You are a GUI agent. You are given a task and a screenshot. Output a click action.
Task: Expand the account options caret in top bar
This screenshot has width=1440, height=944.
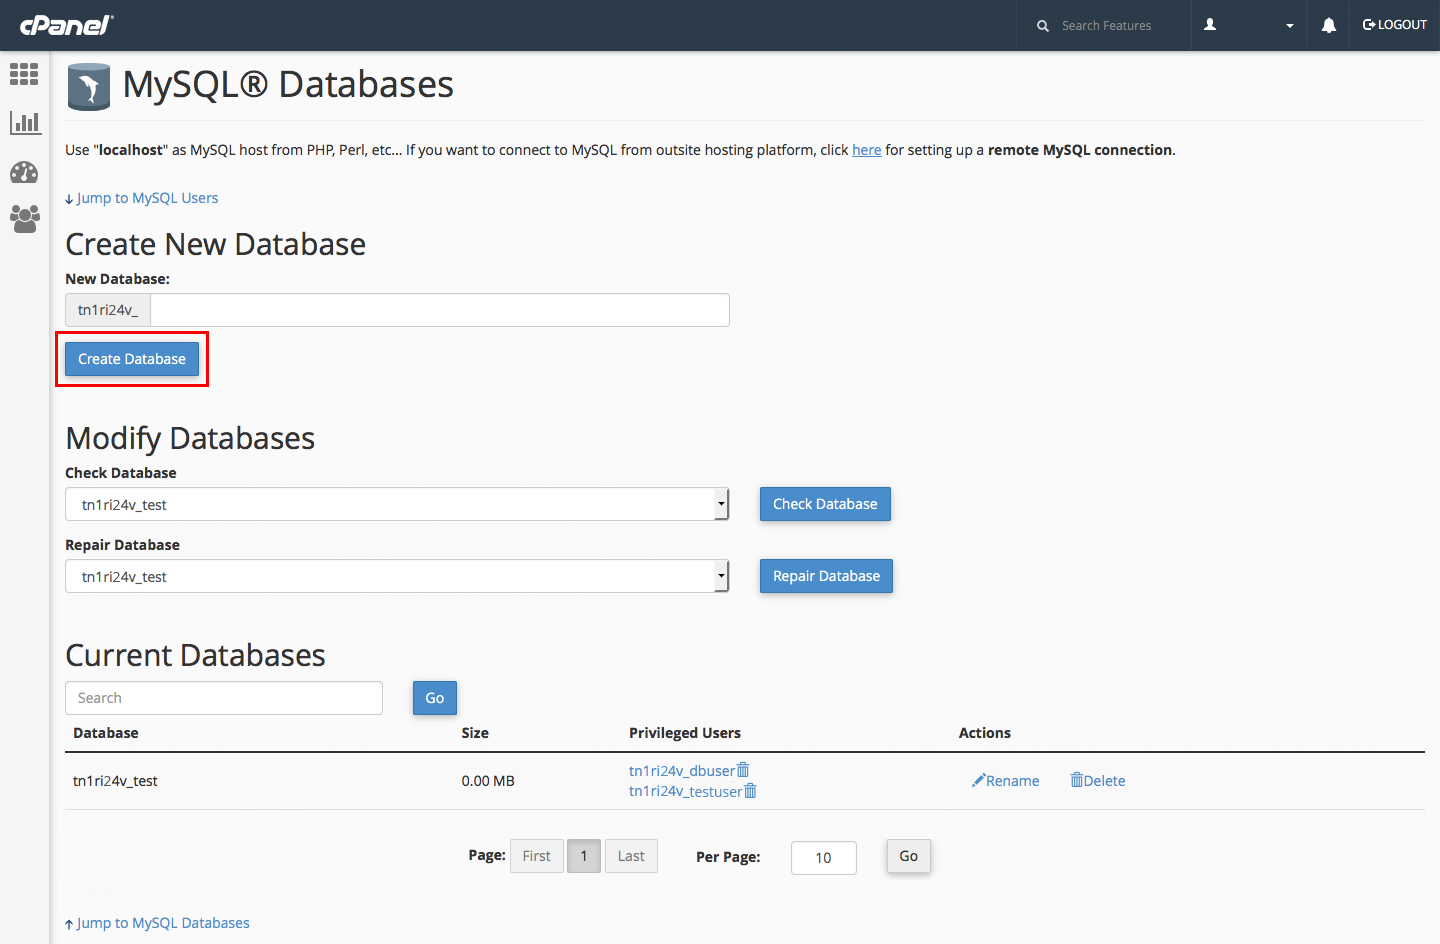(x=1289, y=25)
